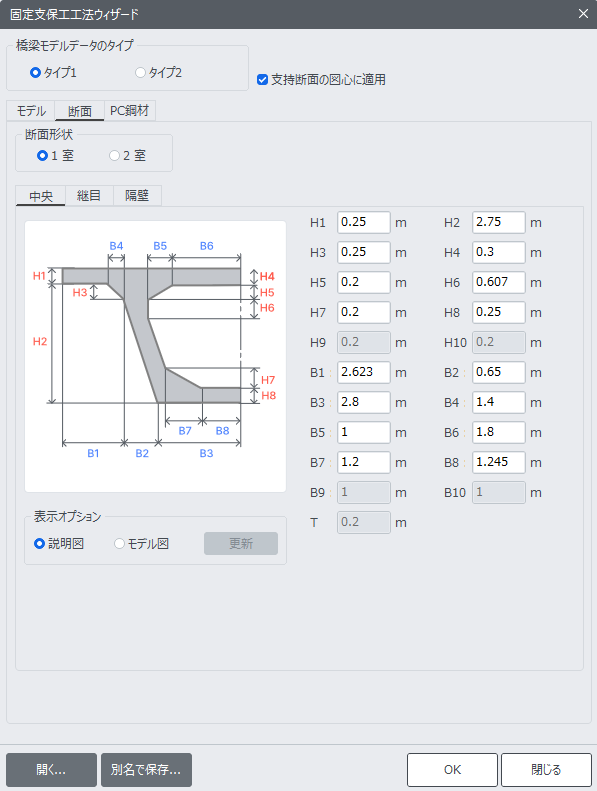Click the 開く... button

[x=51, y=770]
